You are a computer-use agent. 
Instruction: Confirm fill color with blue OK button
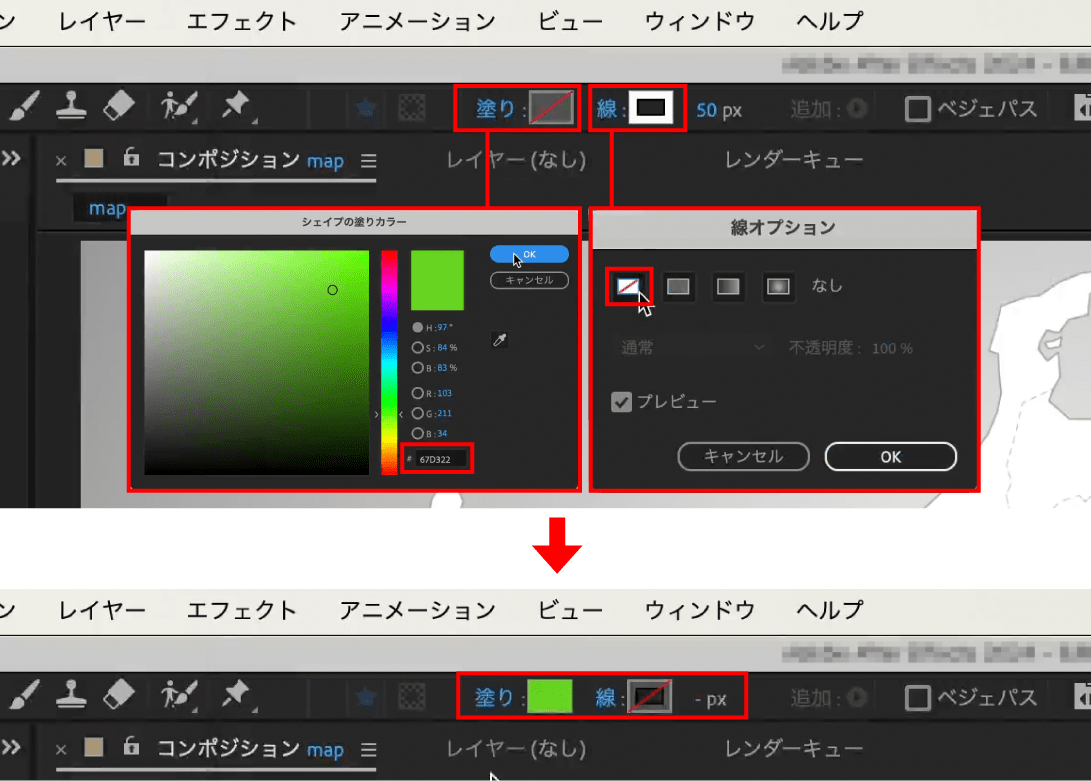click(x=529, y=254)
